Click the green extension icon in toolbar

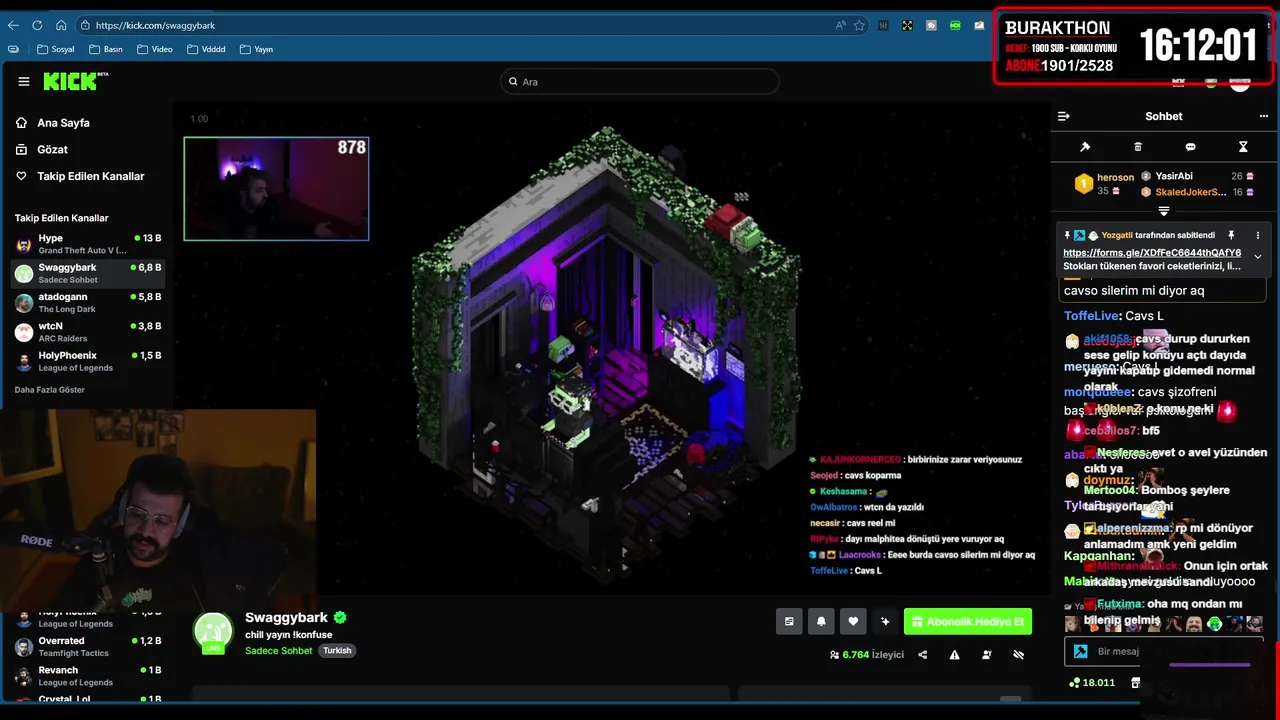click(x=955, y=25)
